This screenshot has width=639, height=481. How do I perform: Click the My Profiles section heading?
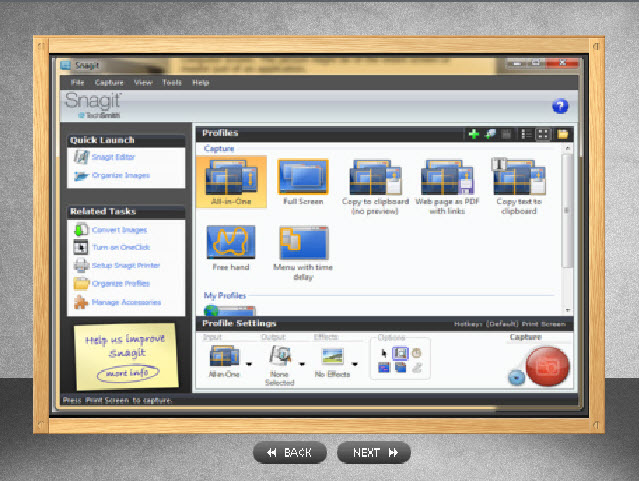[225, 296]
